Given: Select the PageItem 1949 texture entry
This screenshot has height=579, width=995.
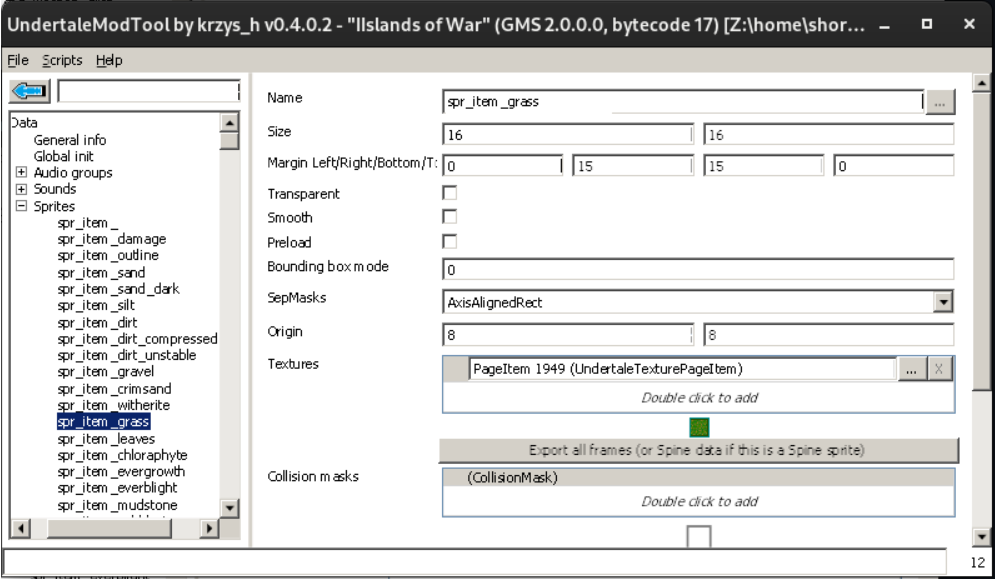Looking at the screenshot, I should click(682, 369).
